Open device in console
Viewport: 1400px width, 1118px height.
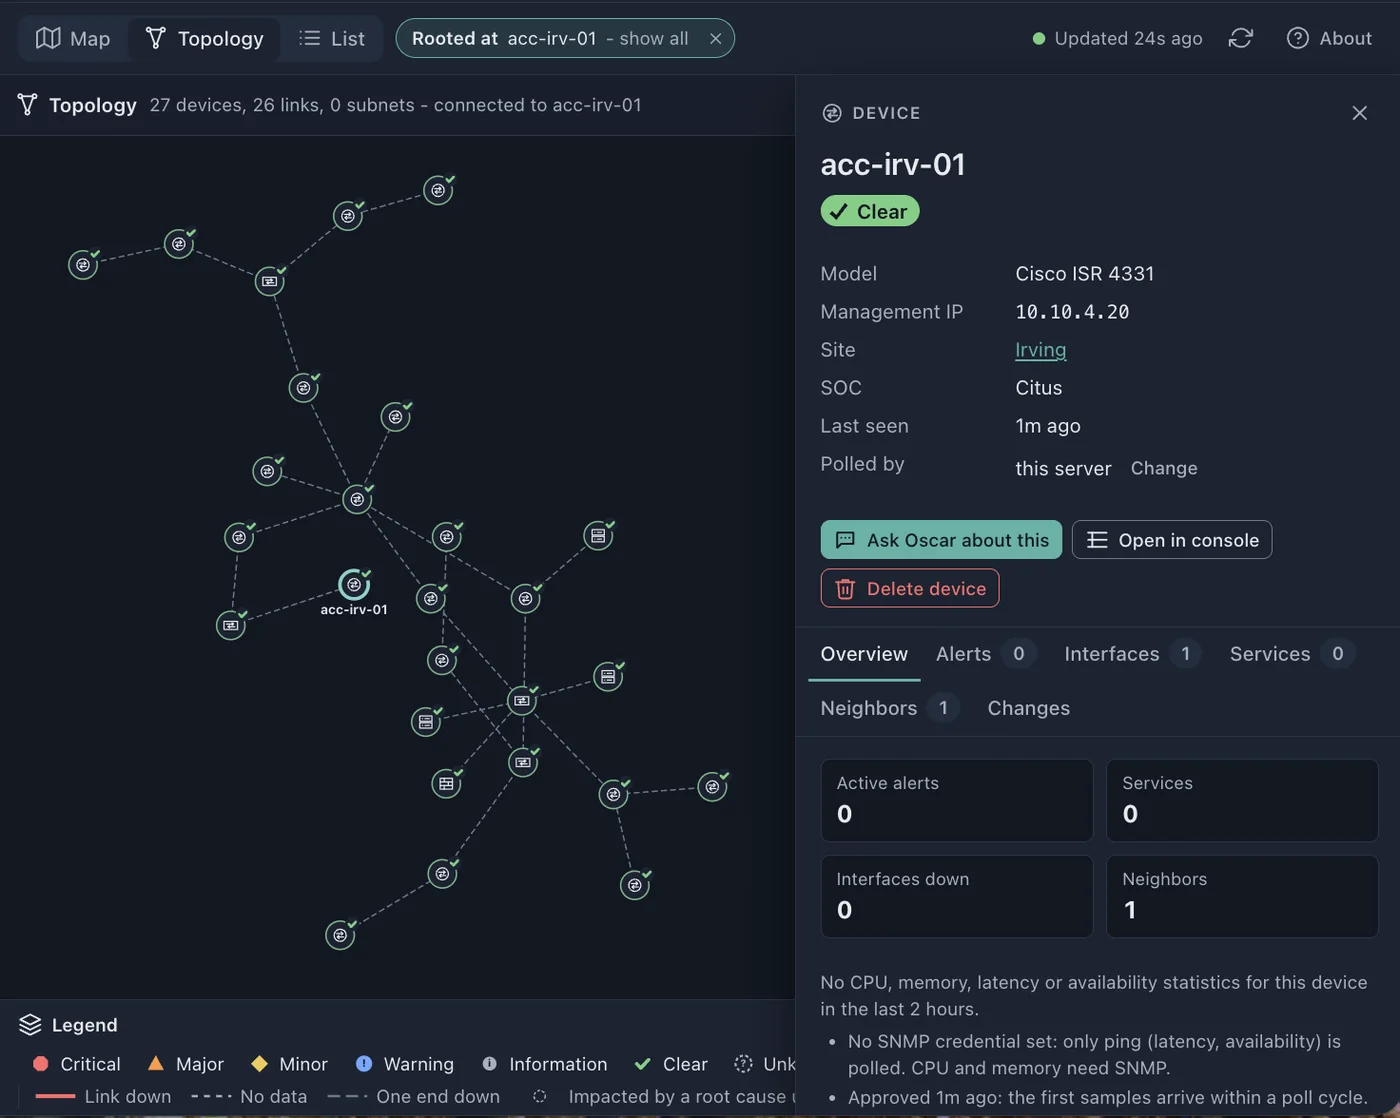click(1172, 540)
